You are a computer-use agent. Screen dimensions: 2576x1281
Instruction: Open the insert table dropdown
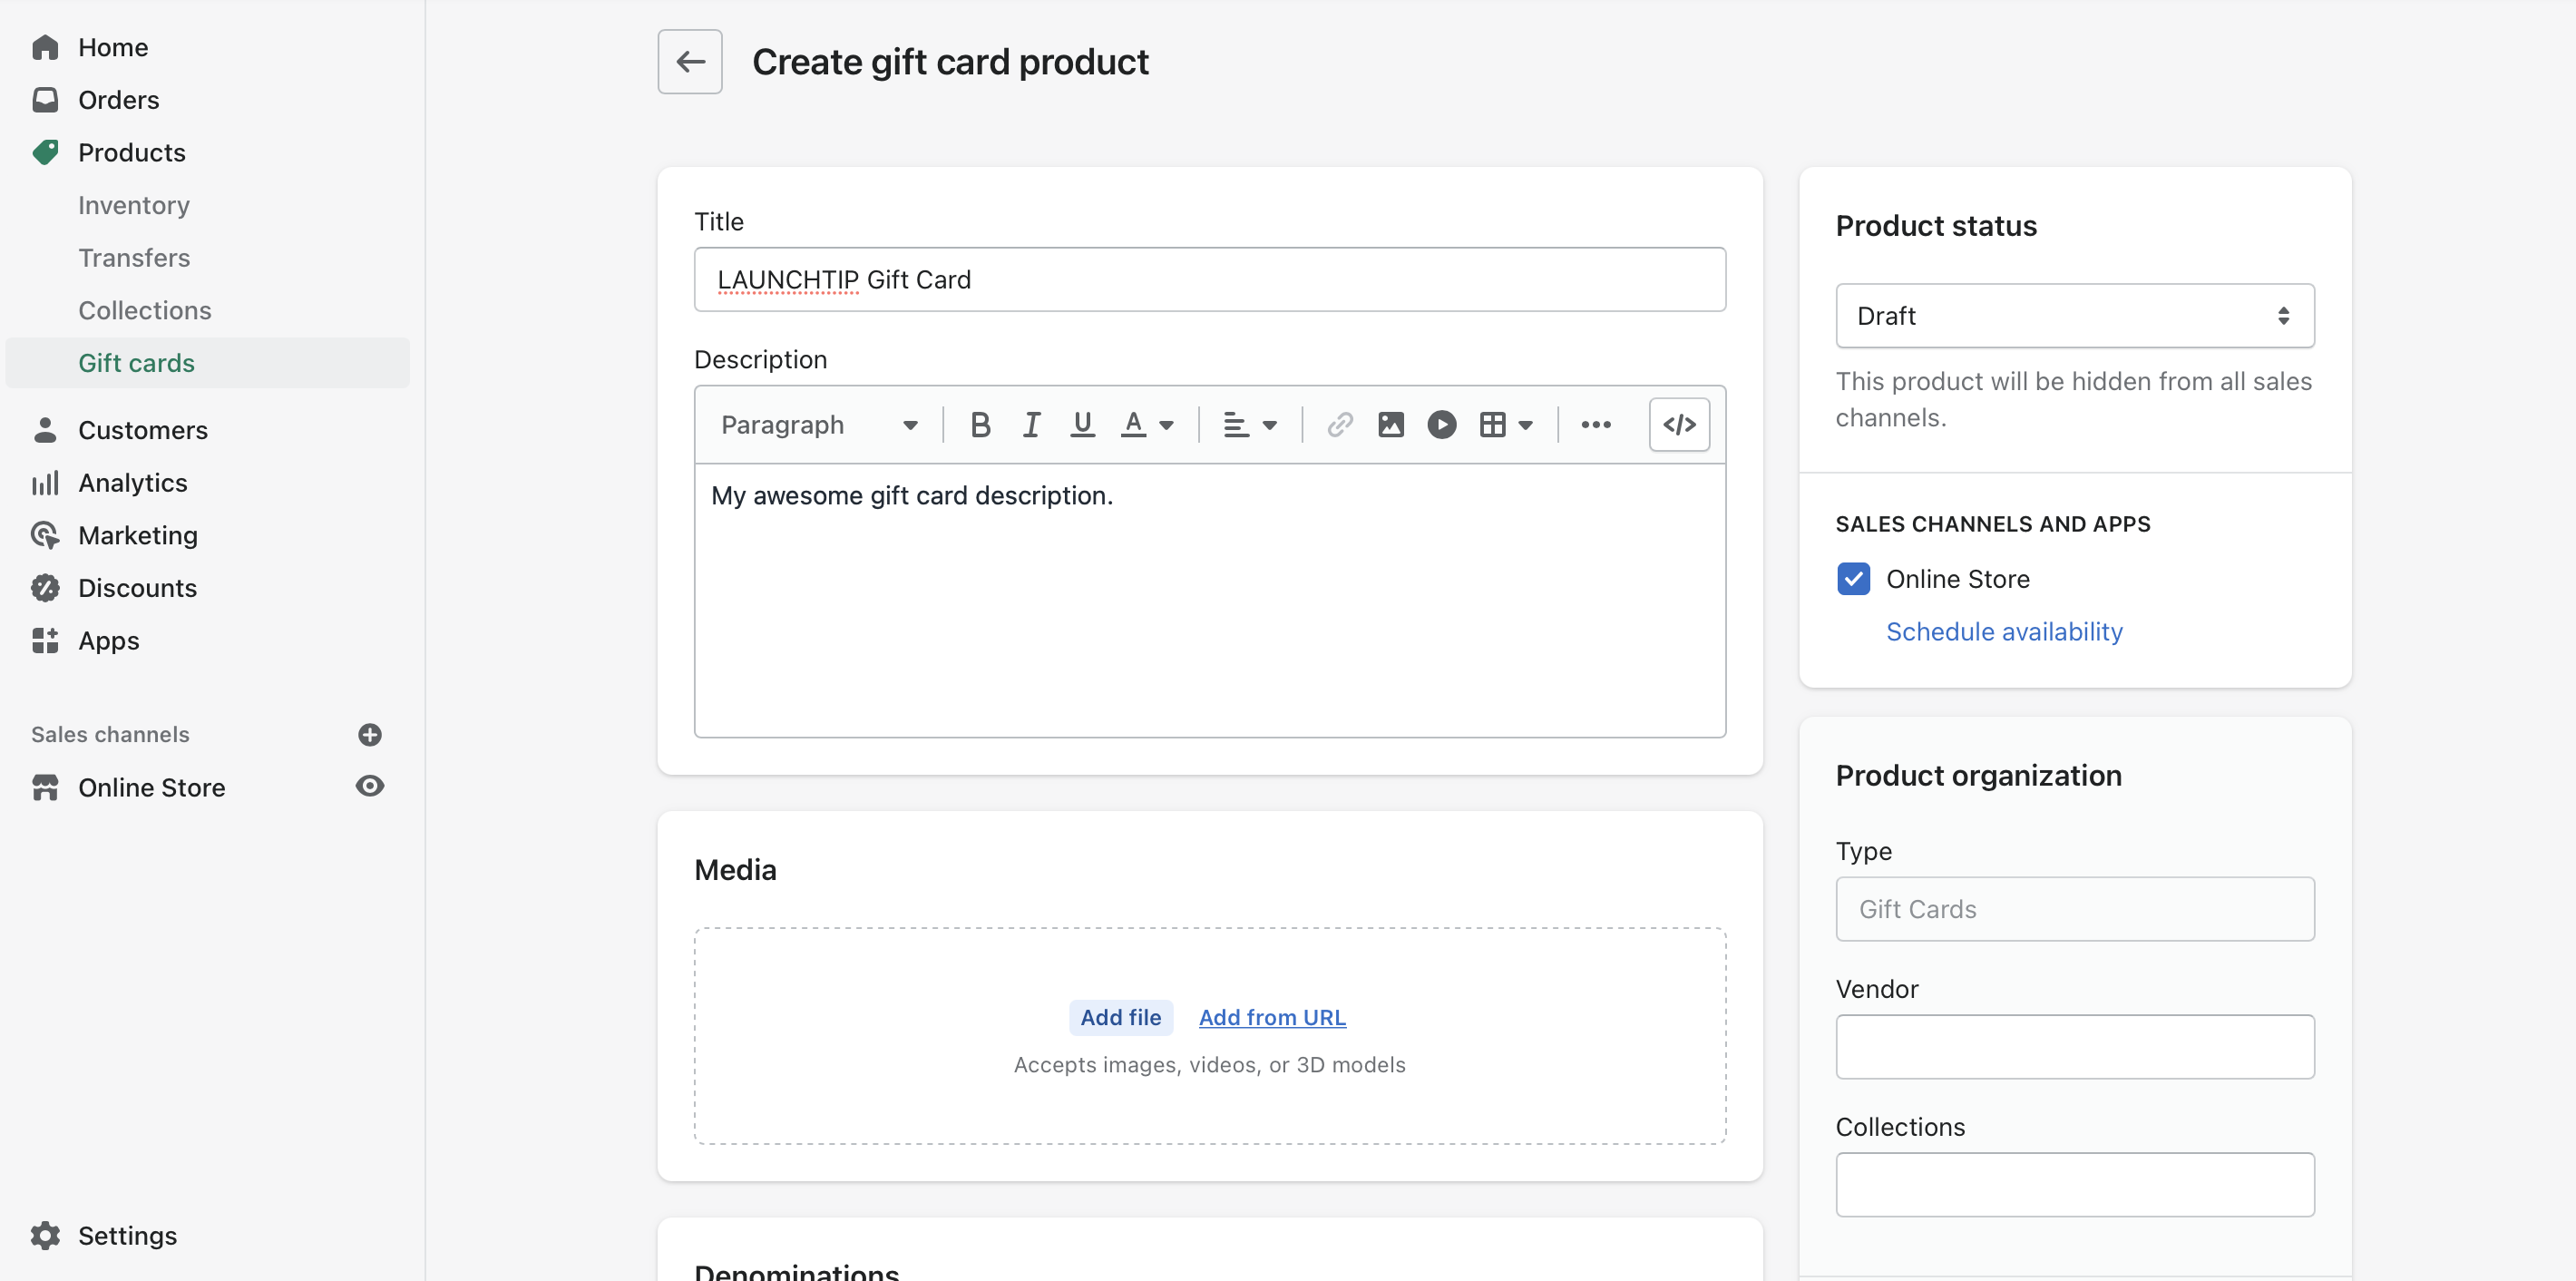(1506, 425)
